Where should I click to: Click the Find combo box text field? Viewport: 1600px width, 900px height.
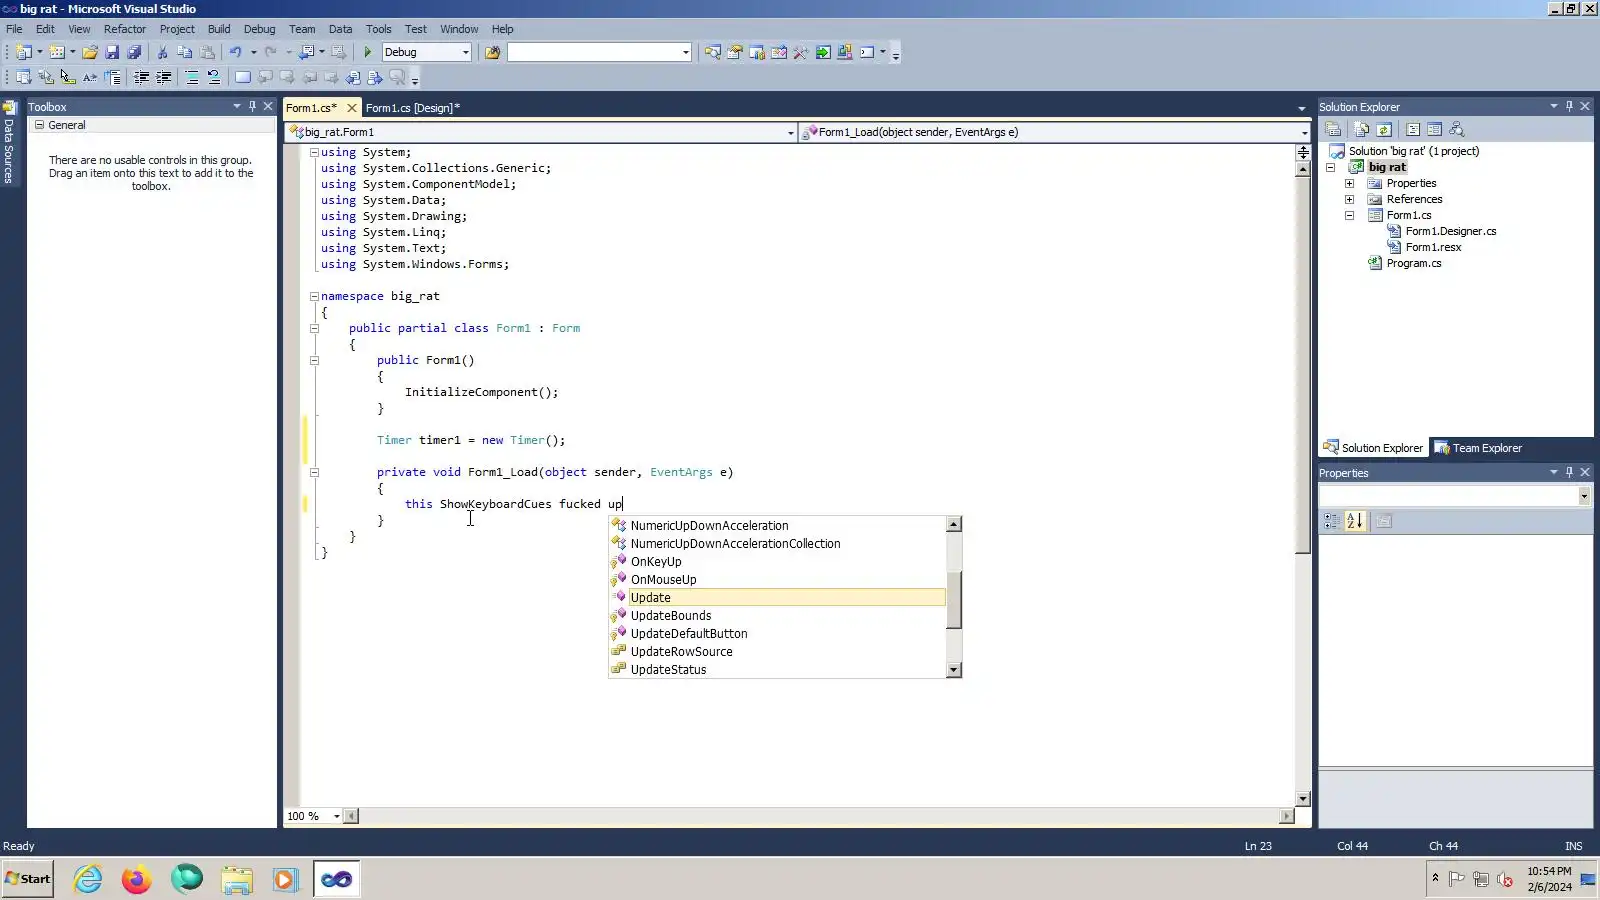(594, 52)
